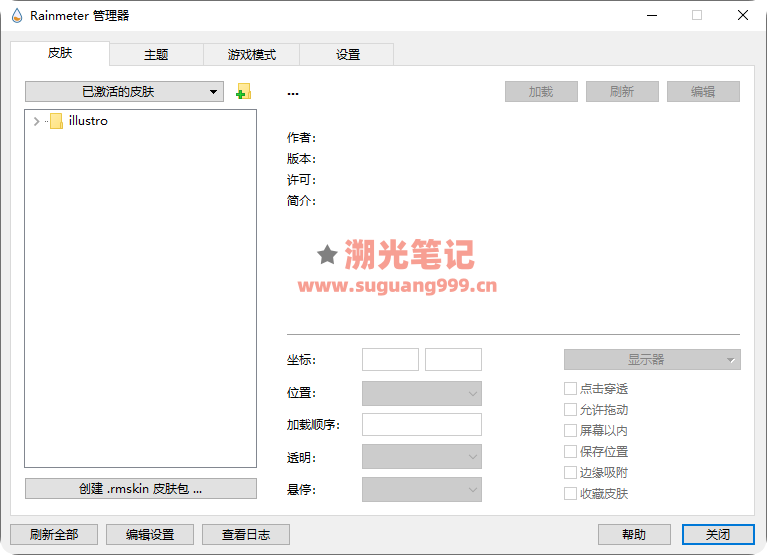Viewport: 767px width, 555px height.
Task: Click 创建 .rmskin 皮肤包 button
Action: (141, 488)
